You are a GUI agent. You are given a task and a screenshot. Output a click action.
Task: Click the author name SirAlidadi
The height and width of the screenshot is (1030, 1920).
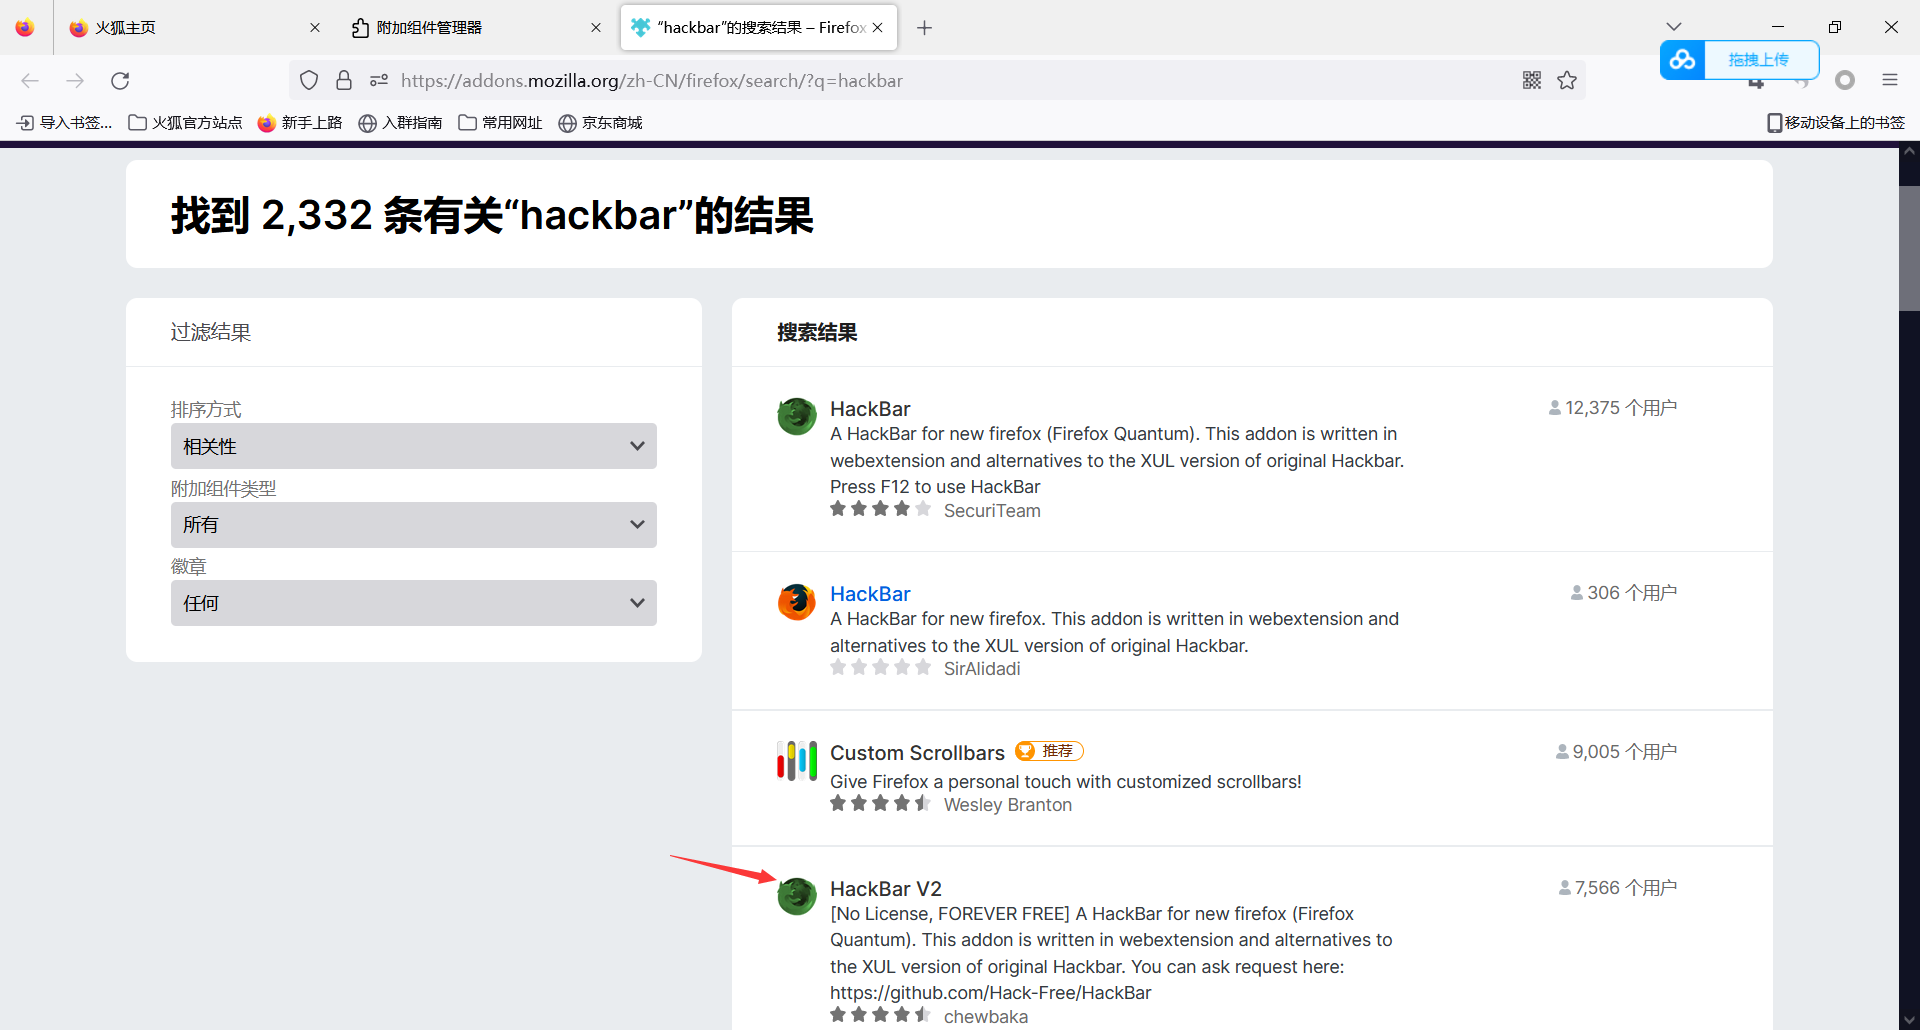[x=982, y=669]
